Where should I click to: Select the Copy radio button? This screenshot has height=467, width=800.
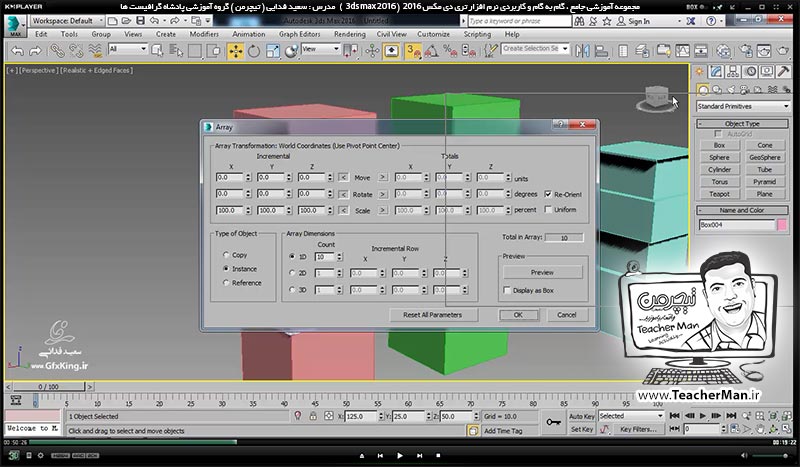pos(226,255)
